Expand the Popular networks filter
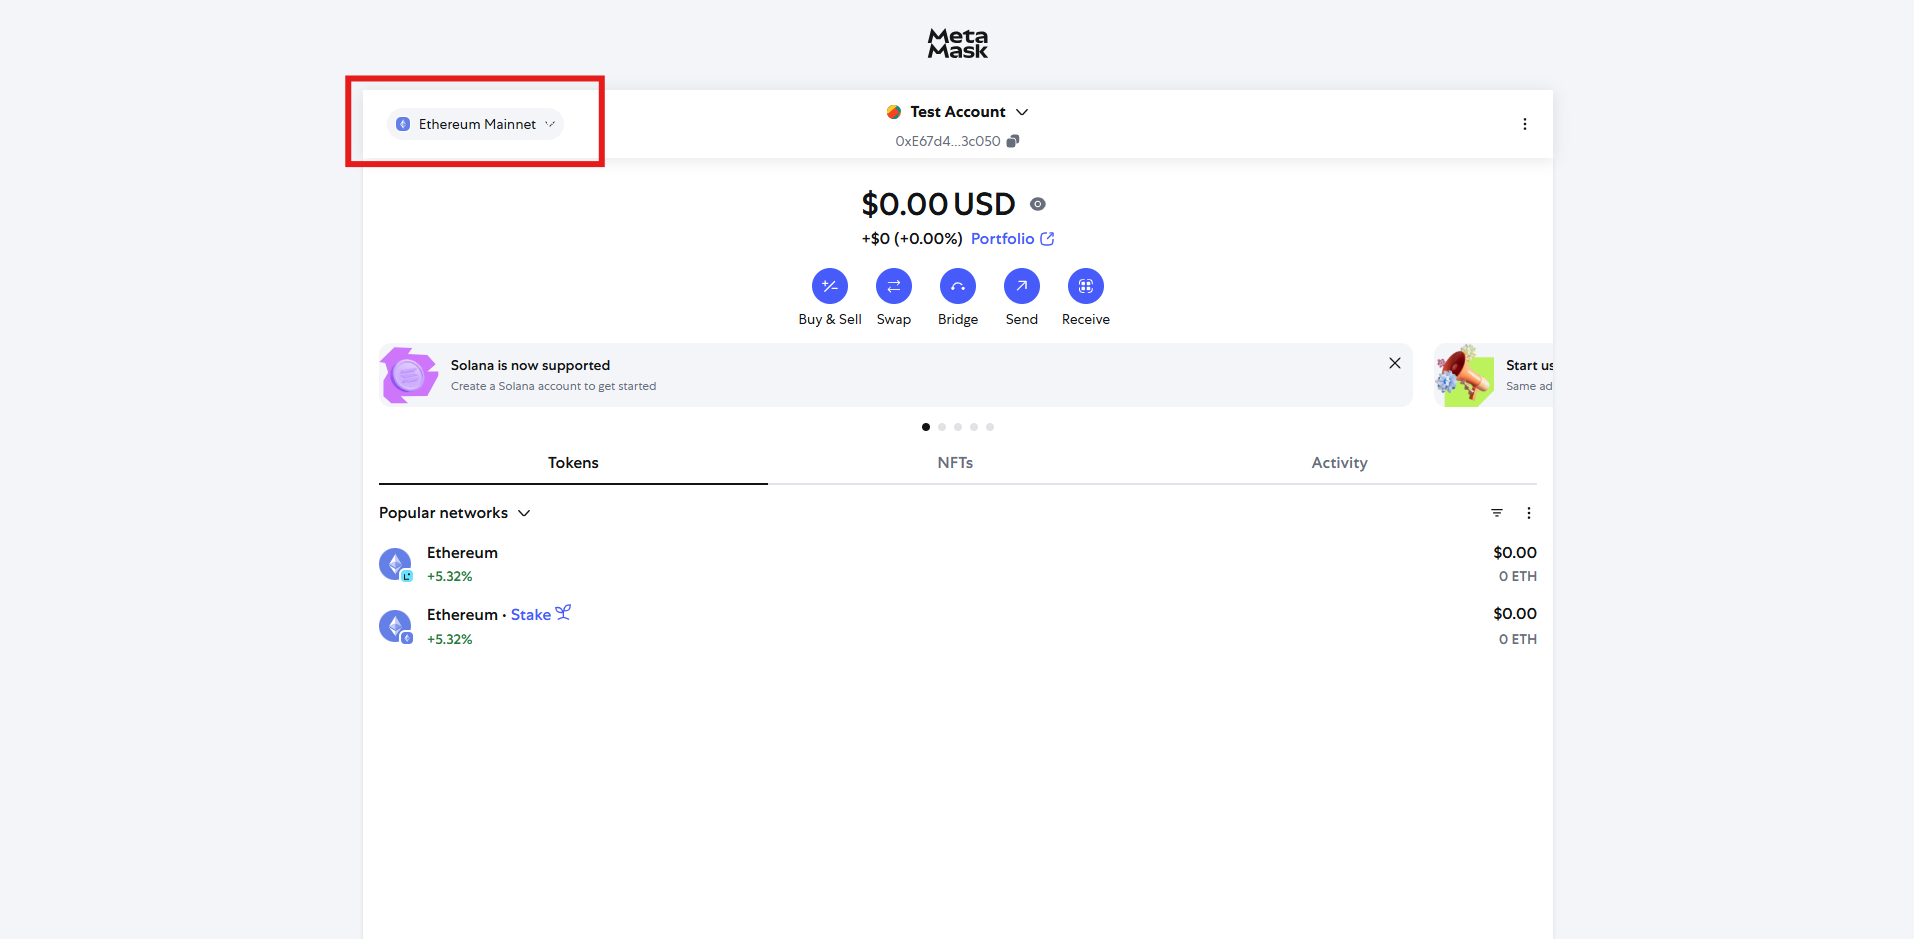This screenshot has width=1914, height=939. 455,513
